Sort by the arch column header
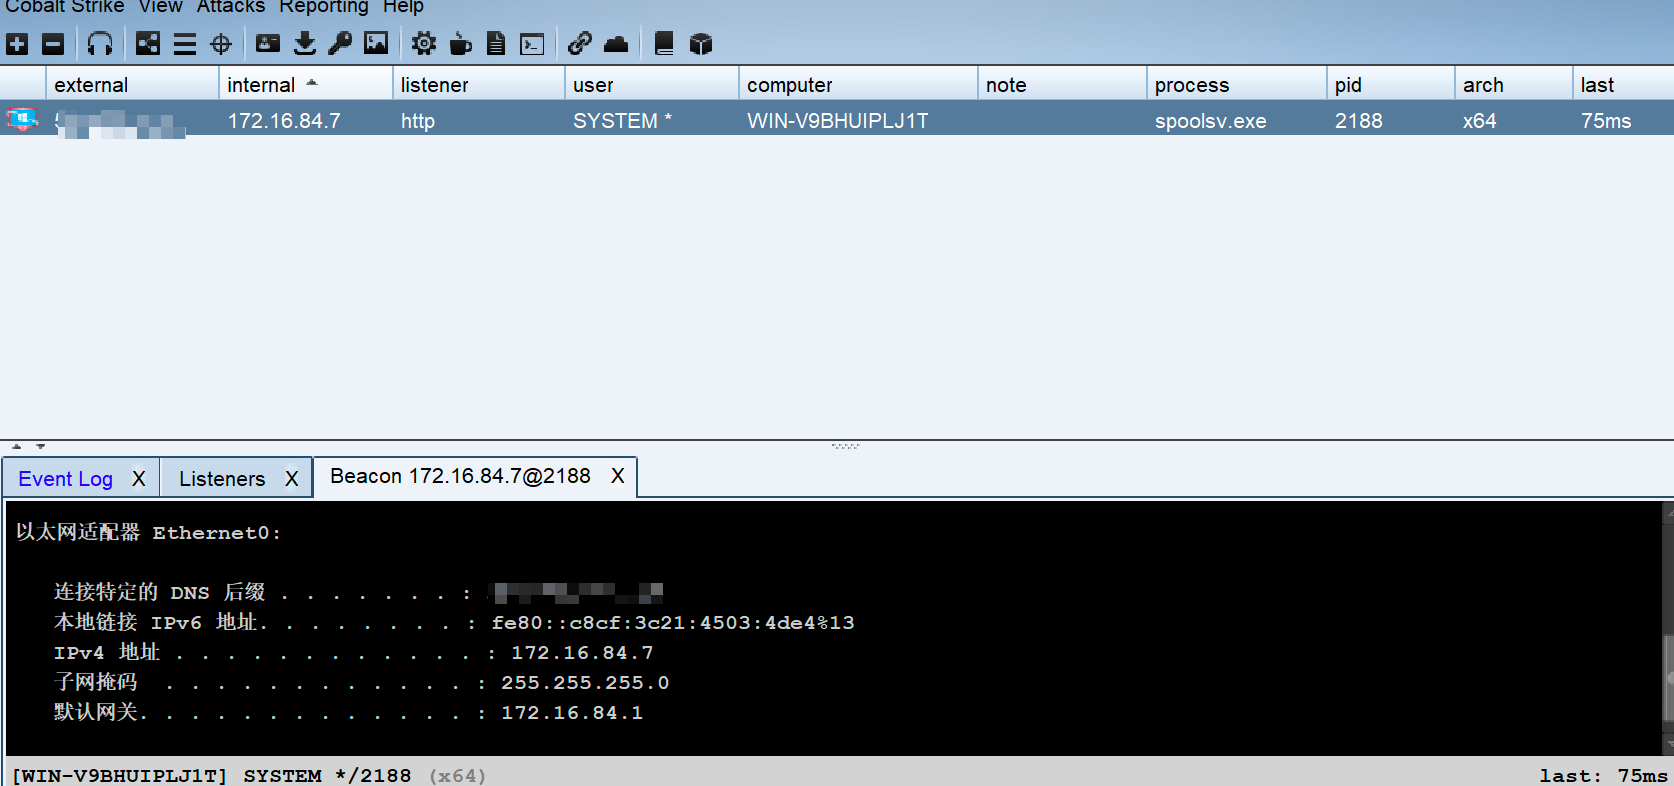This screenshot has height=786, width=1674. pyautogui.click(x=1514, y=85)
